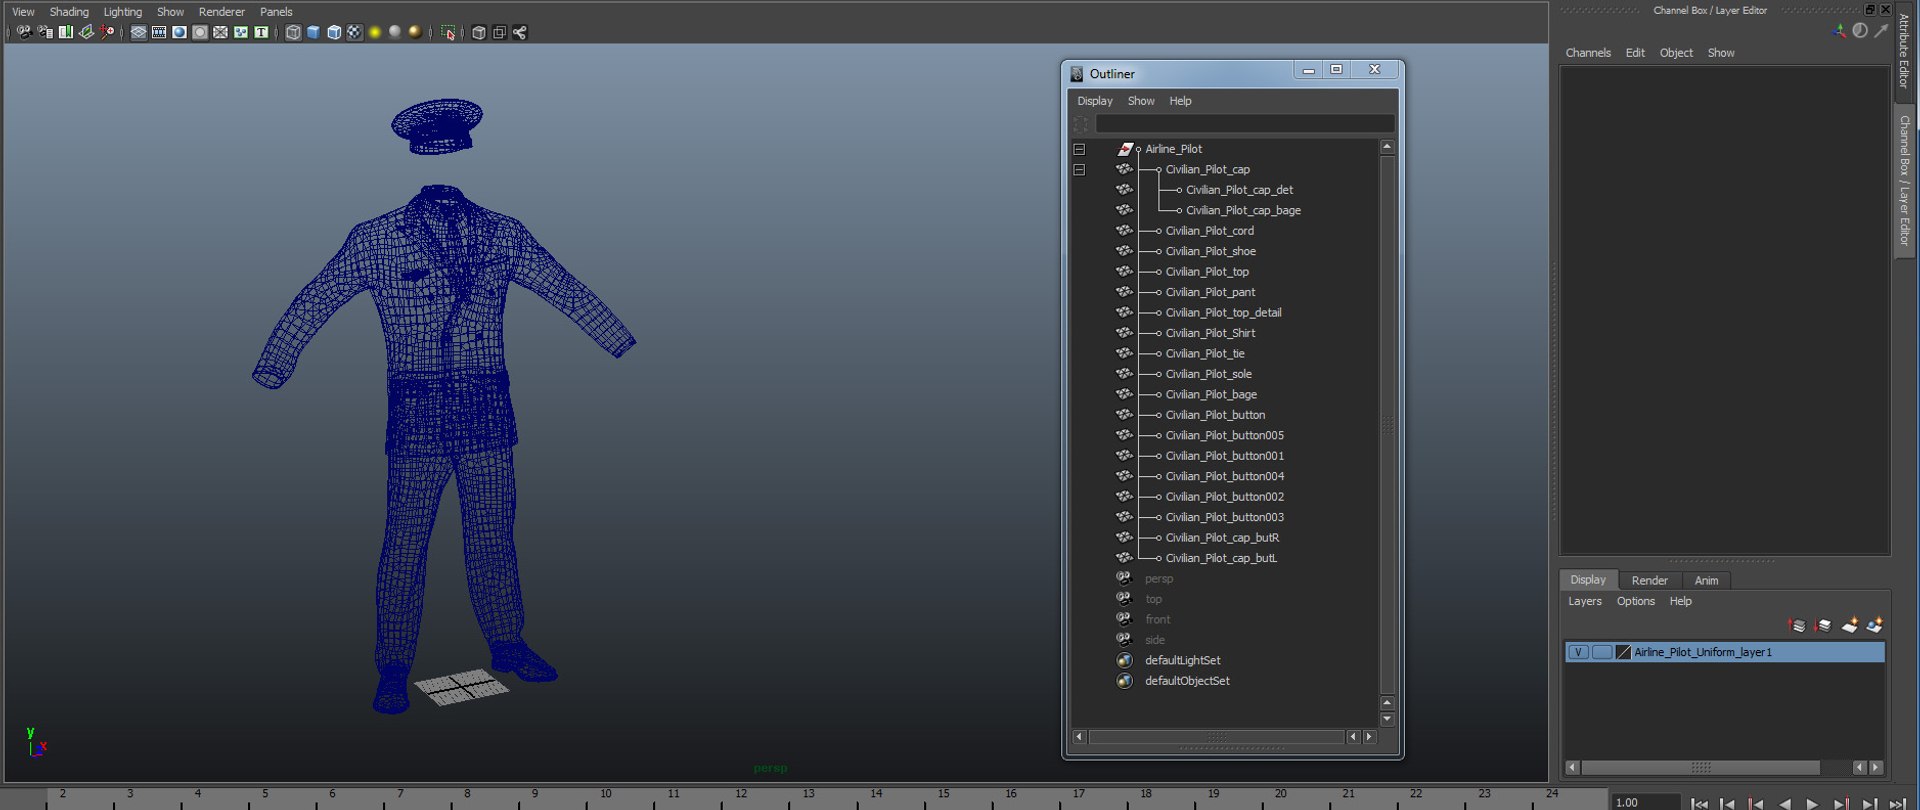Click the display type box of Airline_Pilot_Uniform_layer1
The image size is (1920, 810).
1602,652
